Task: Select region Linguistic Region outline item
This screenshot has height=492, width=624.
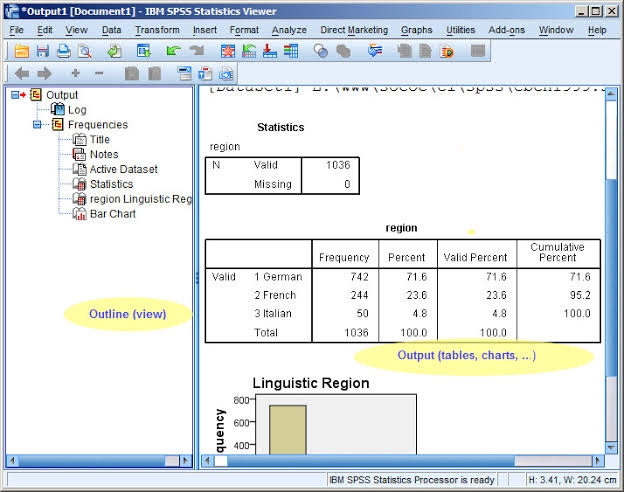Action: 141,199
